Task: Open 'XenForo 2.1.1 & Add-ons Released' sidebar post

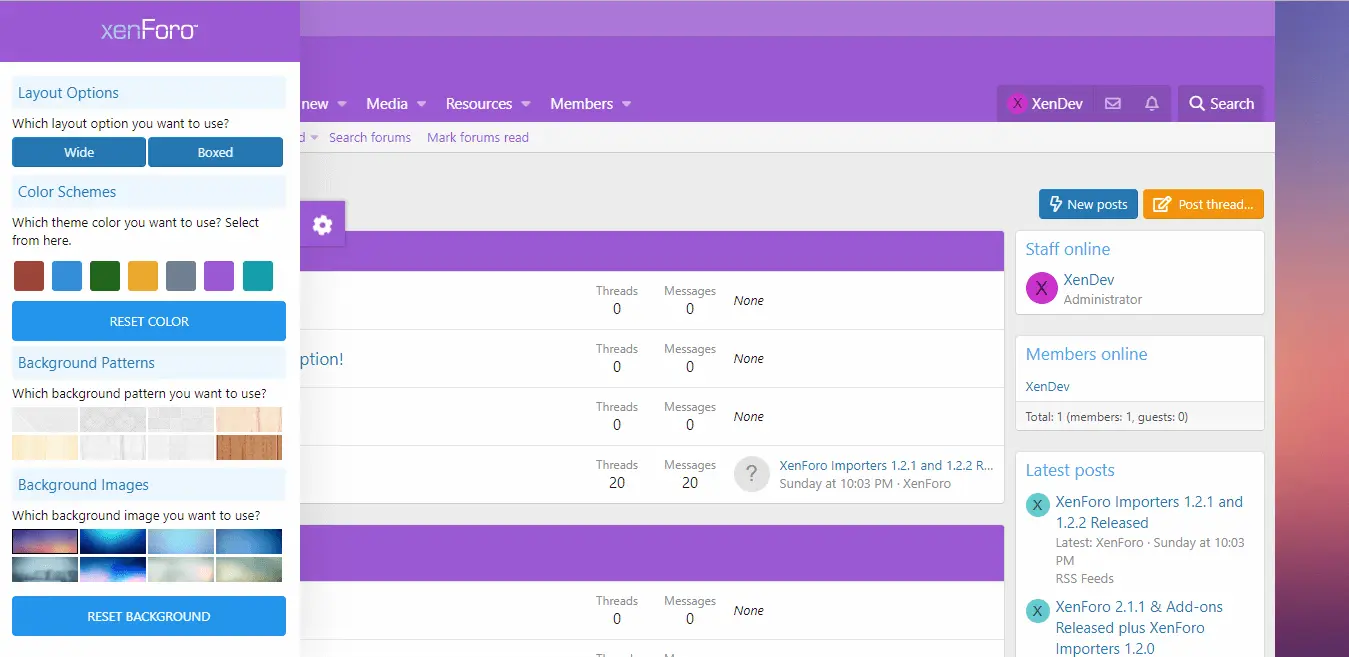Action: (x=1139, y=627)
